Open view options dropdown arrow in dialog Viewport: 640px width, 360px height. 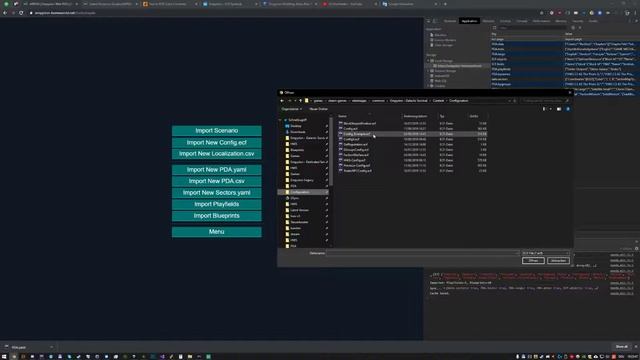pos(551,109)
